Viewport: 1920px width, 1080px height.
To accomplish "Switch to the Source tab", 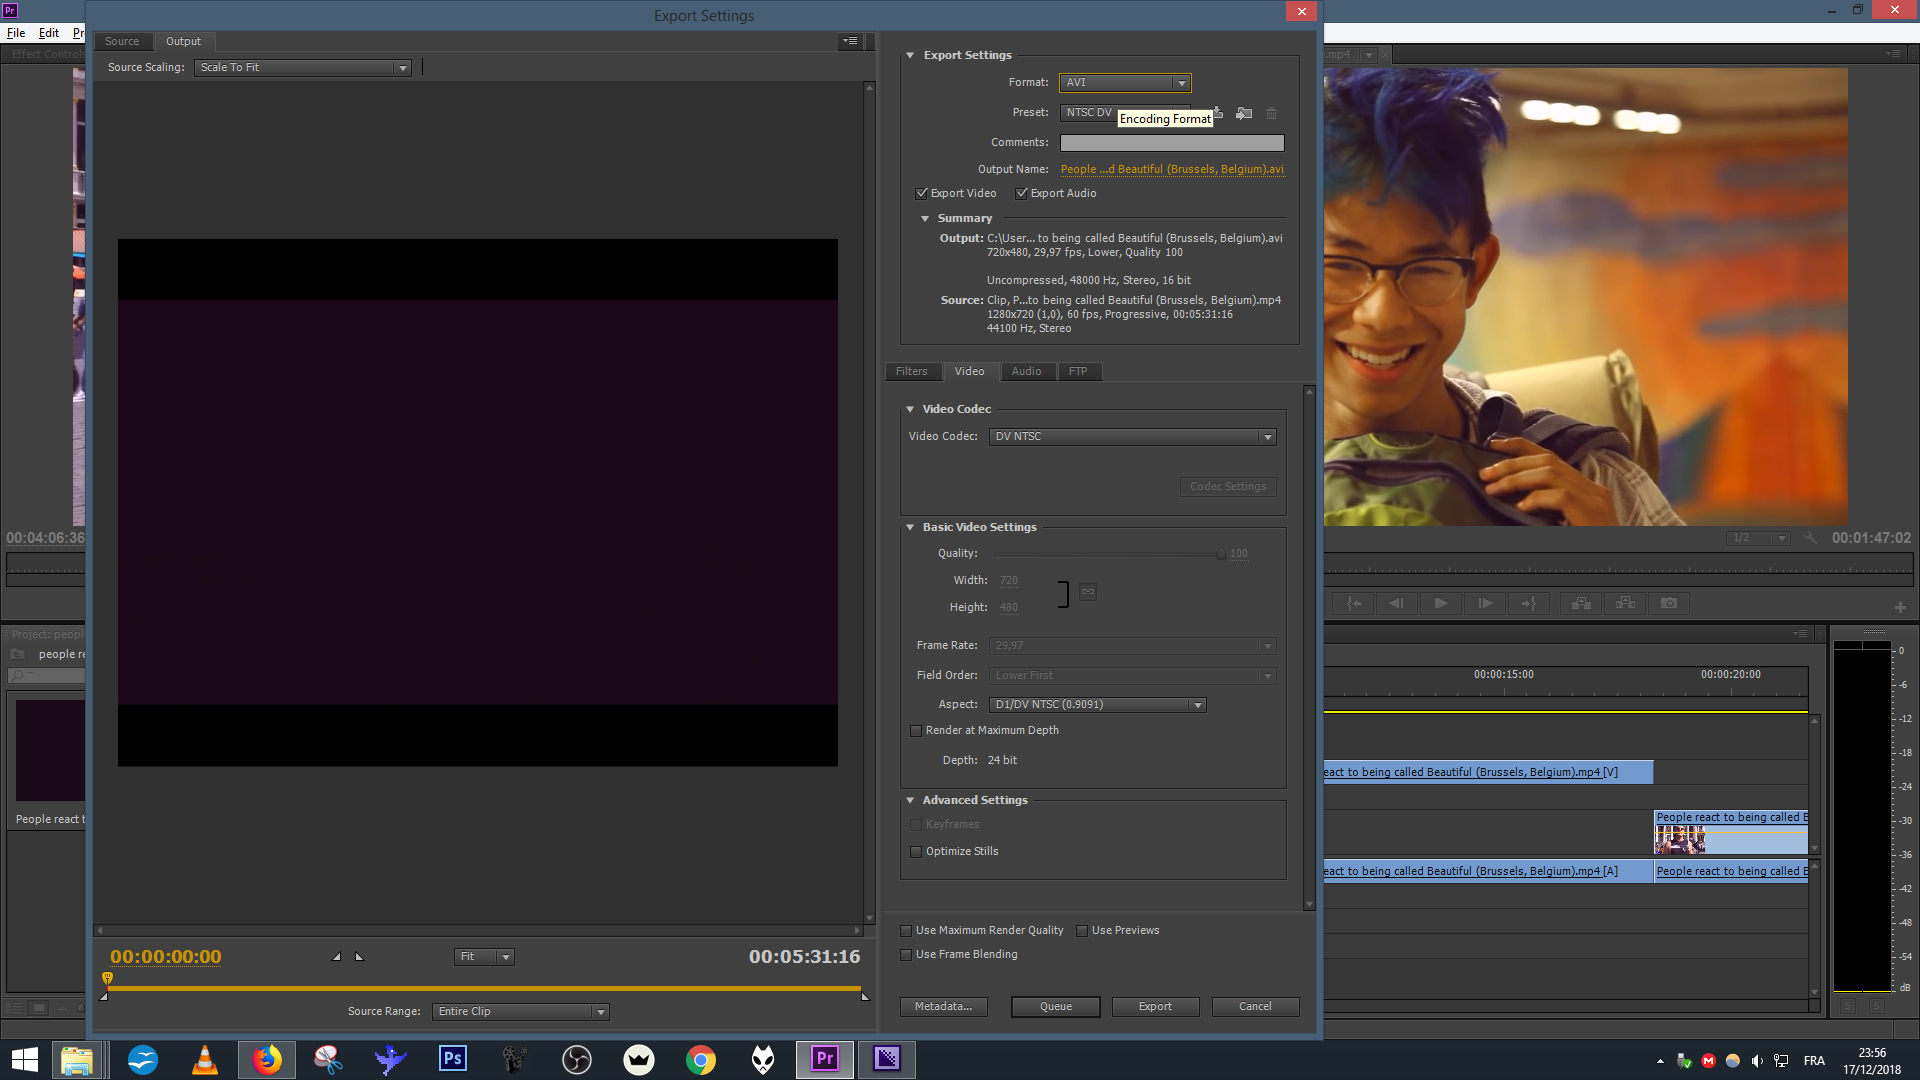I will [122, 42].
